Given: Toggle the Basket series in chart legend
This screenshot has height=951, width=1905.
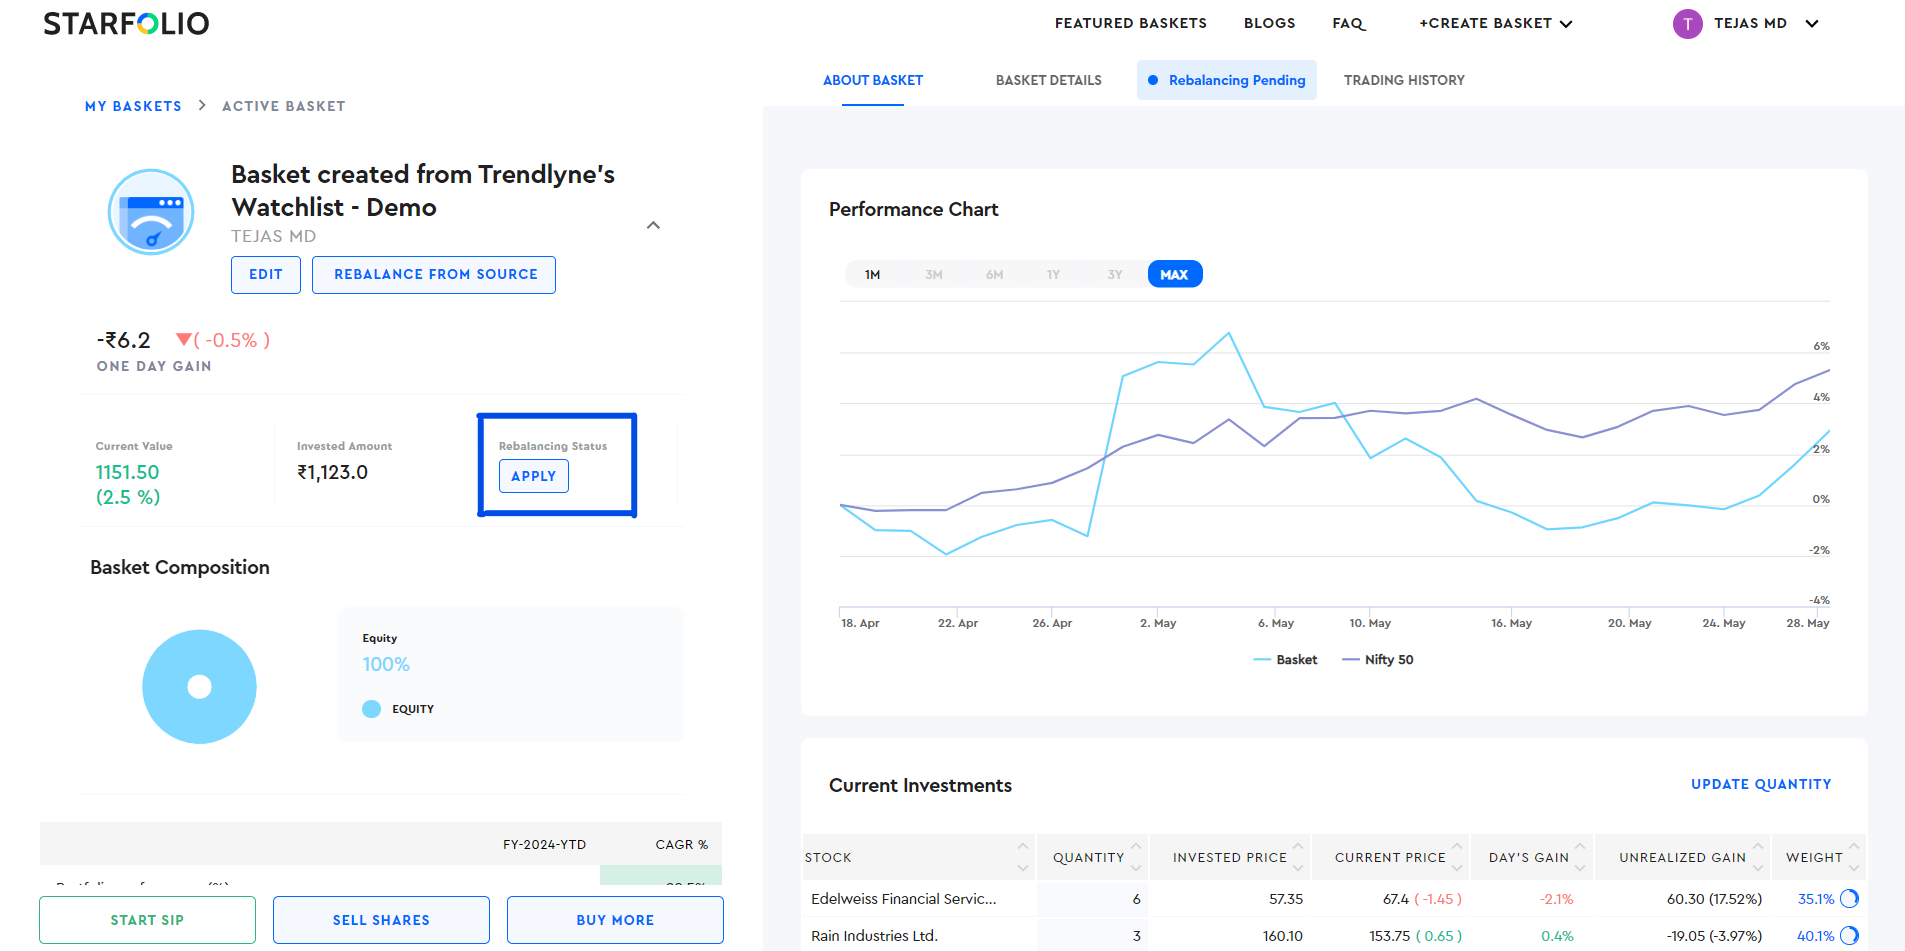Looking at the screenshot, I should 1285,660.
